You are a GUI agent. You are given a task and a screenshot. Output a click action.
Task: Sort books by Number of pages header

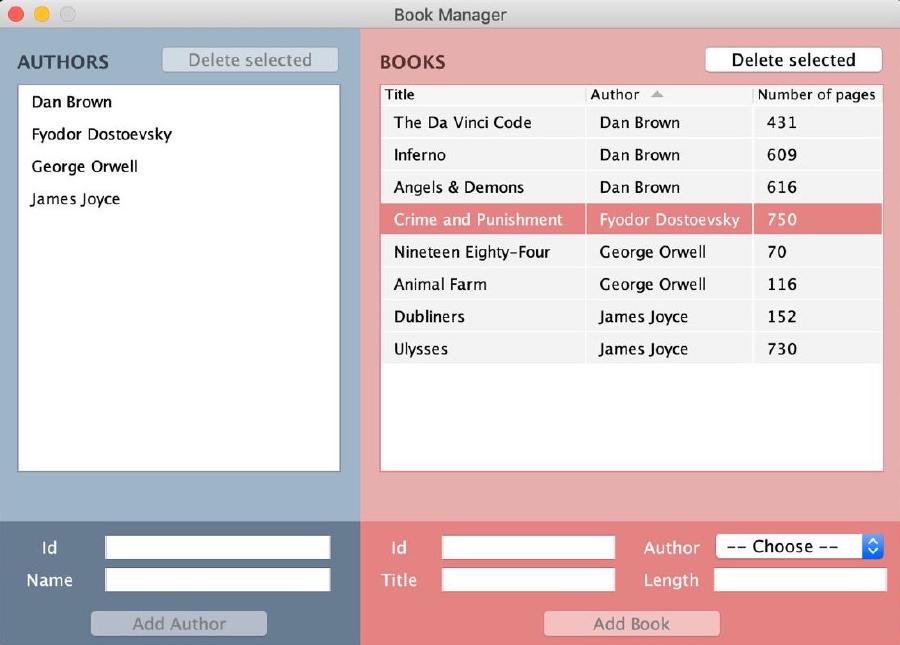[816, 94]
